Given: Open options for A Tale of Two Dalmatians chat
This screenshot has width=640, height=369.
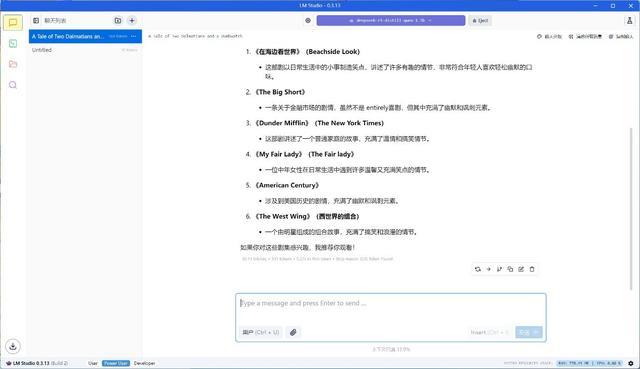Looking at the screenshot, I should [133, 36].
